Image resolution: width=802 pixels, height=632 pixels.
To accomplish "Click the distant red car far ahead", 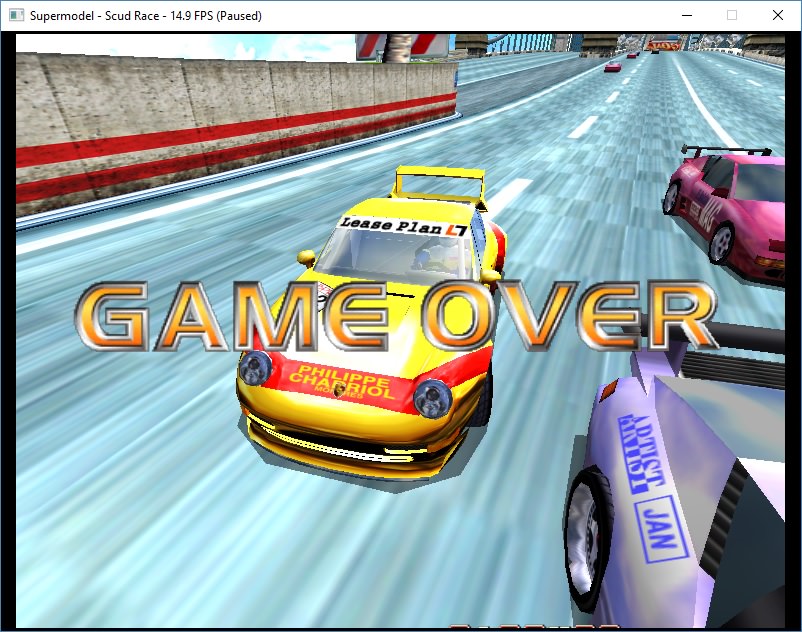I will [612, 67].
